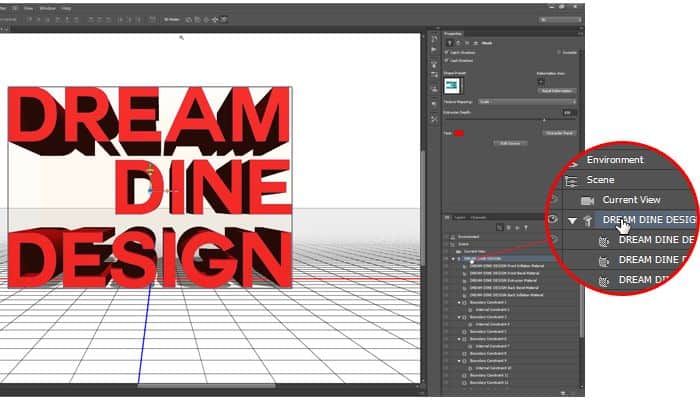Click the canvas horizontal scrollbar
This screenshot has width=700, height=400.
(206, 386)
